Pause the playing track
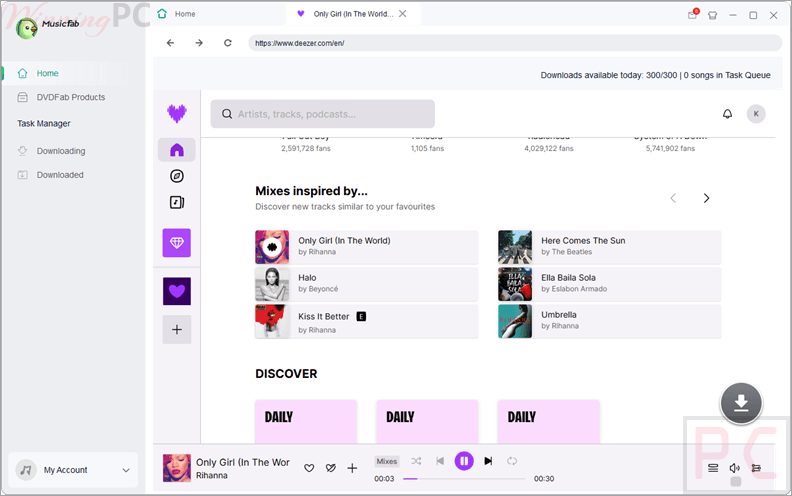Screen dimensions: 792x496 click(x=464, y=461)
